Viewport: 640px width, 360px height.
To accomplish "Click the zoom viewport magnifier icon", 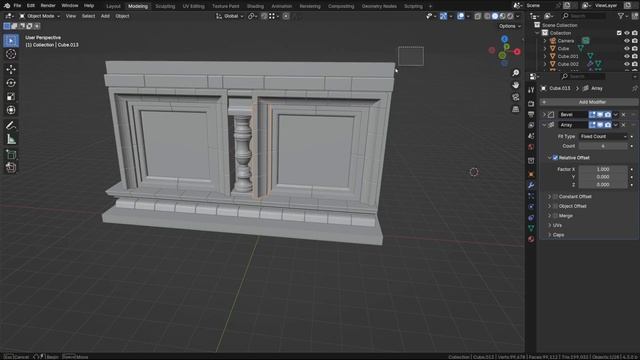I will [516, 73].
